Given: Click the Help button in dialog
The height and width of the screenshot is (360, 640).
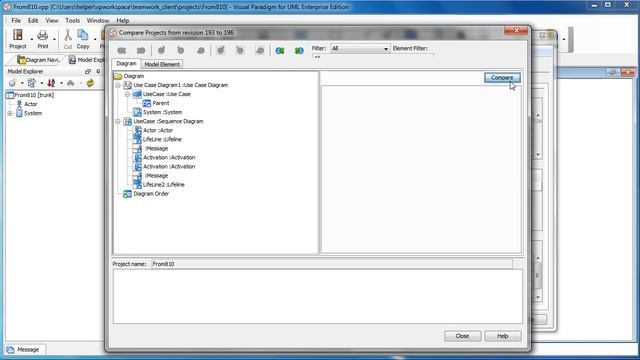Looking at the screenshot, I should pos(502,336).
